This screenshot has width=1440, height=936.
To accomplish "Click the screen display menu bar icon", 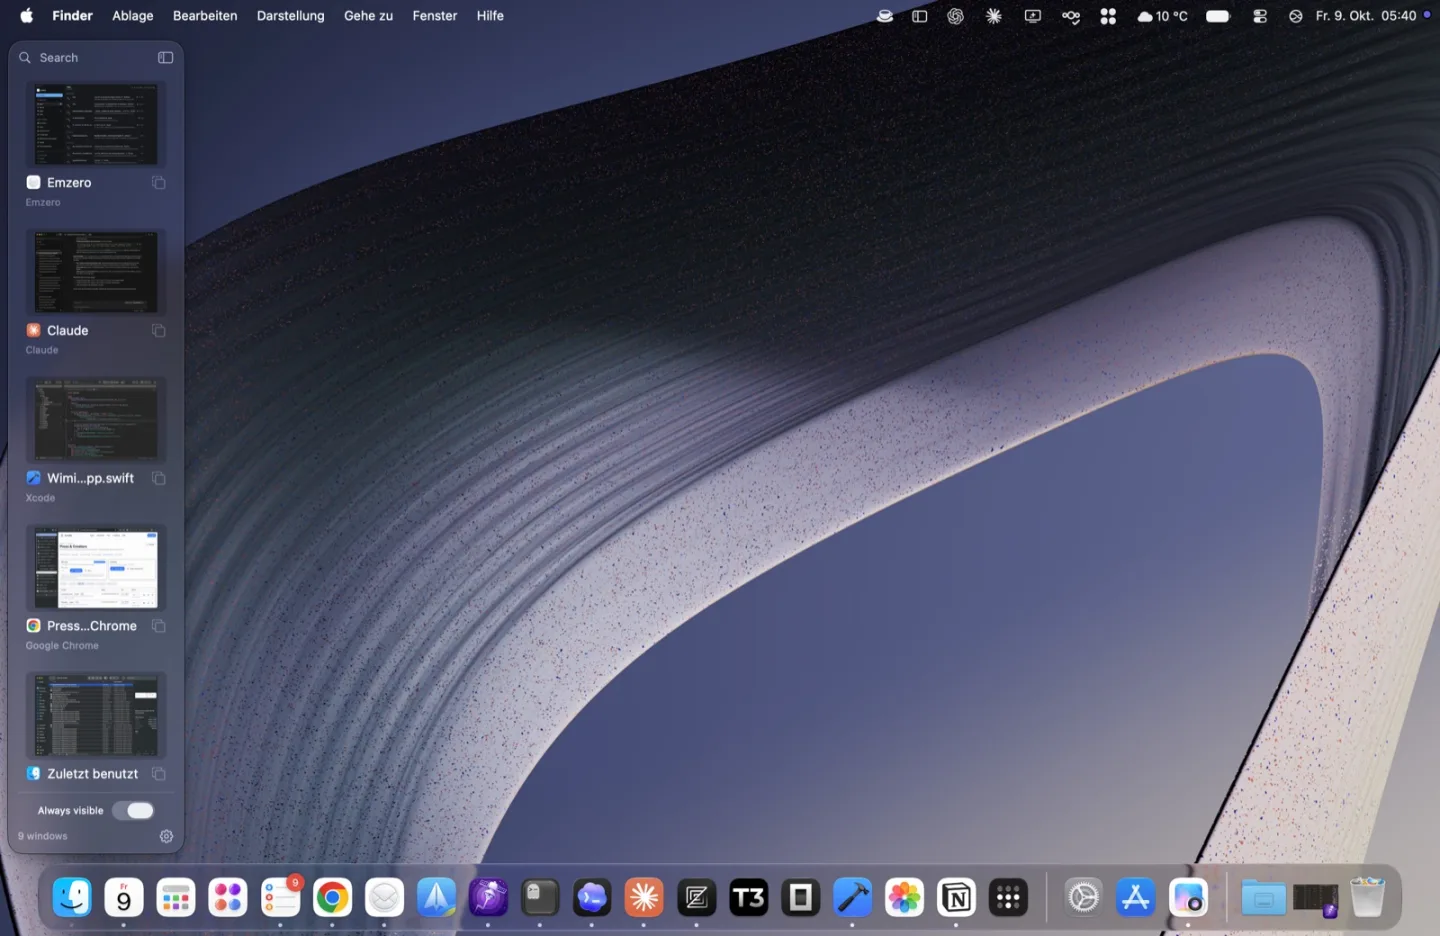I will coord(1033,16).
